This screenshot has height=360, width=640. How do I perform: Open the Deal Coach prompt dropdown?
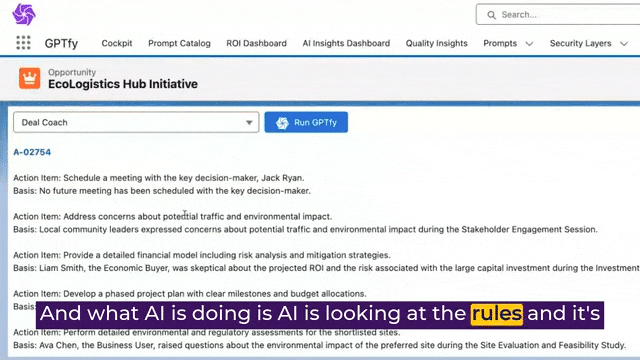[136, 122]
